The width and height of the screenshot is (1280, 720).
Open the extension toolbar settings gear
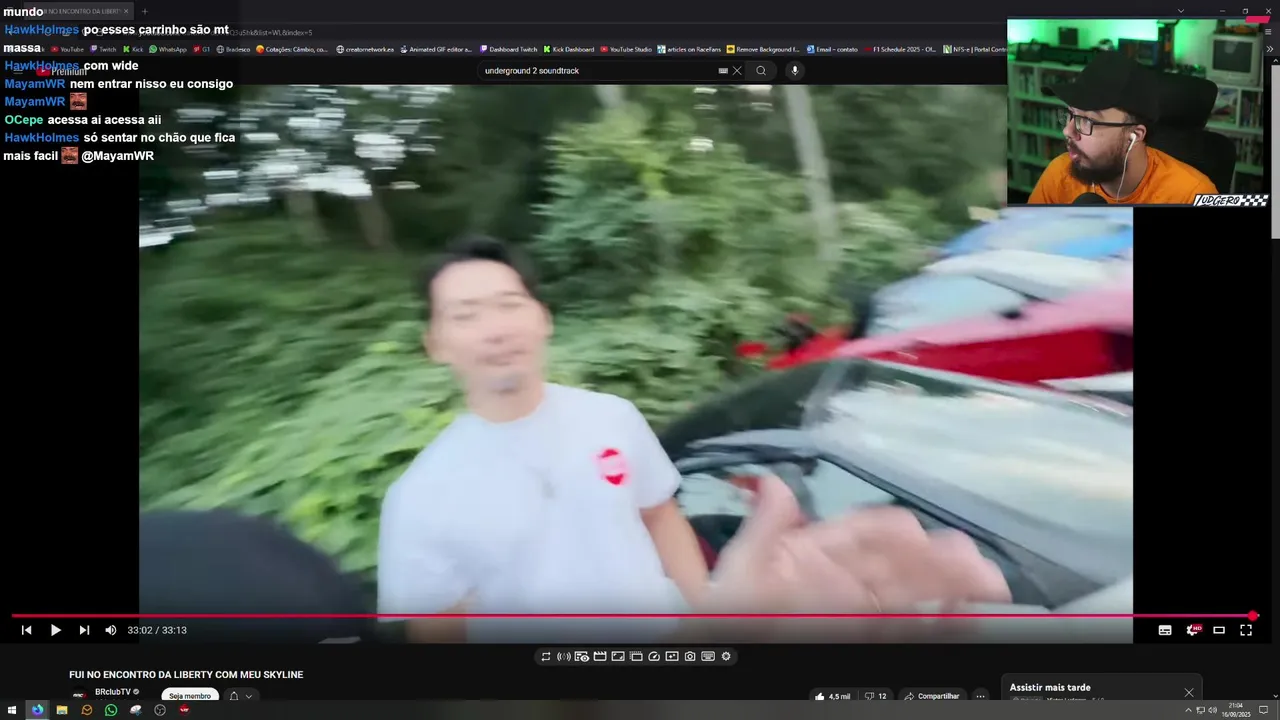(726, 656)
